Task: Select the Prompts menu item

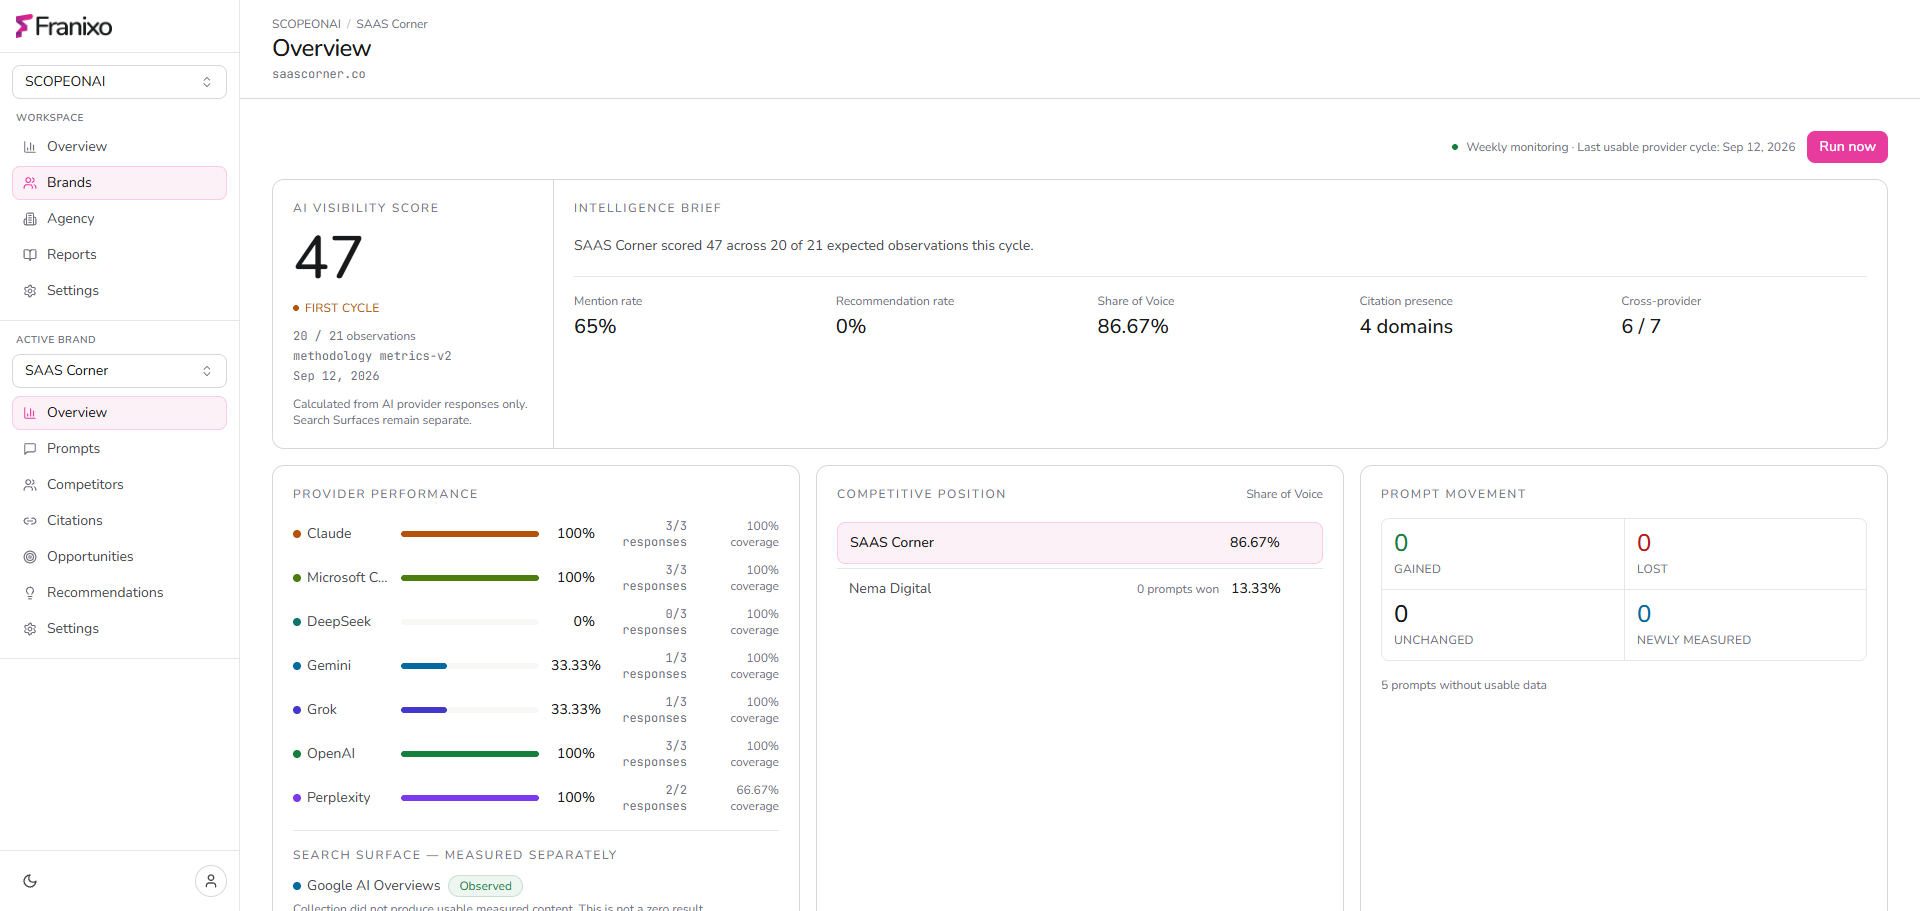Action: pos(119,449)
